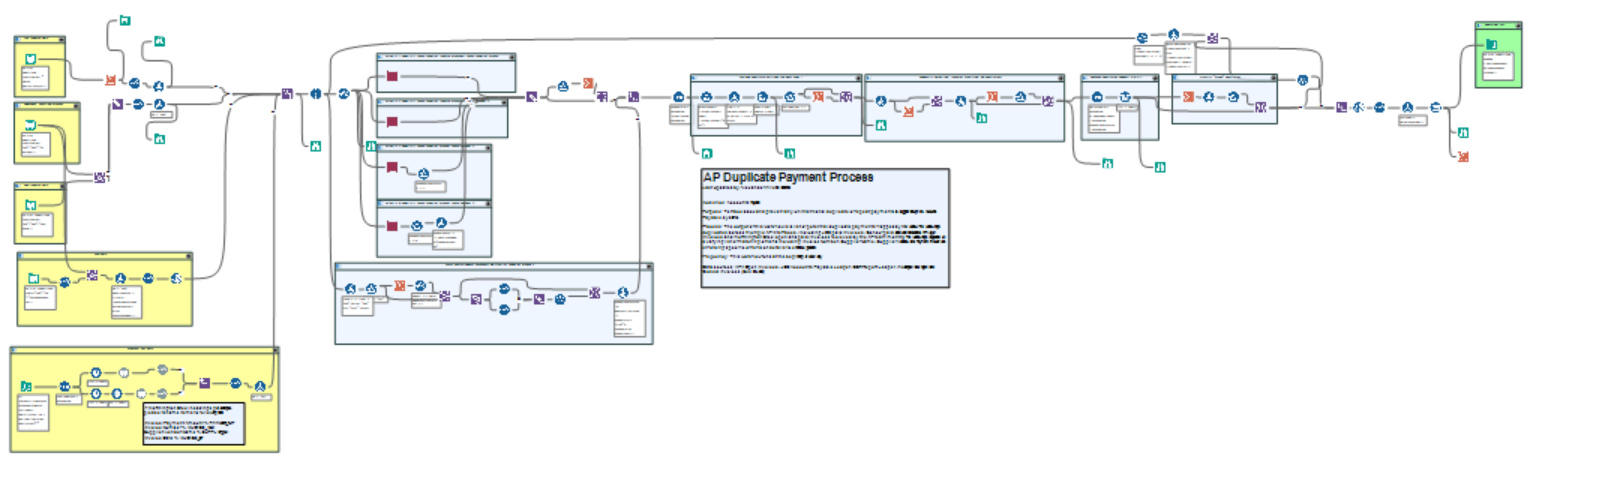Screen dimensions: 1608x489
Task: Select the purple union tool merging yellow container outputs
Action: tap(287, 94)
